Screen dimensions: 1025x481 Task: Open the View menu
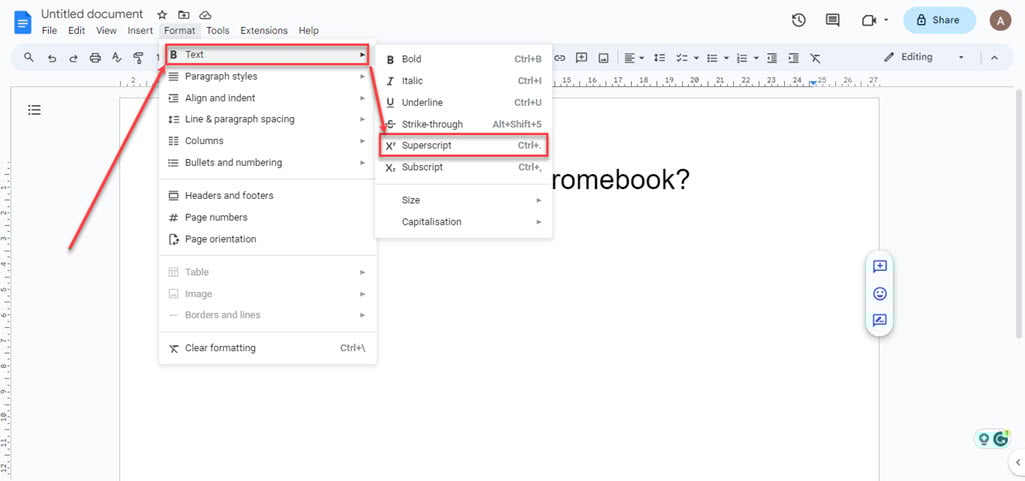106,31
